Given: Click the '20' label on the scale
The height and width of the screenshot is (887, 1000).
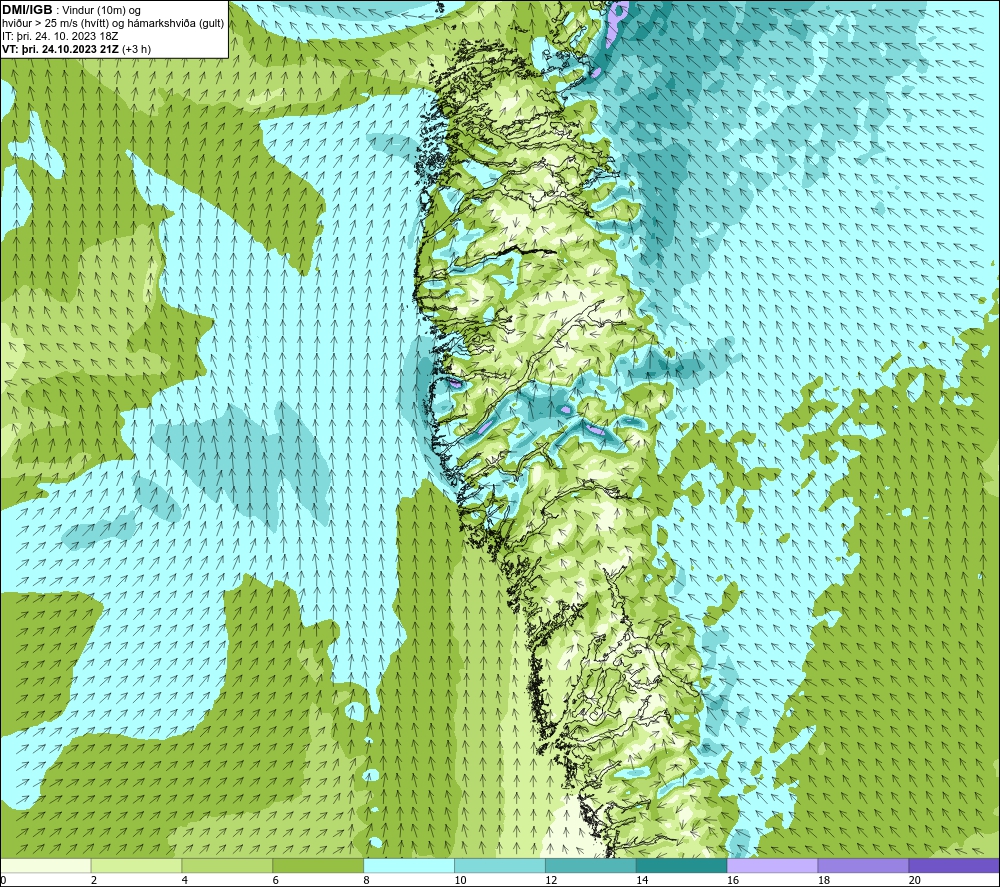Looking at the screenshot, I should [915, 880].
